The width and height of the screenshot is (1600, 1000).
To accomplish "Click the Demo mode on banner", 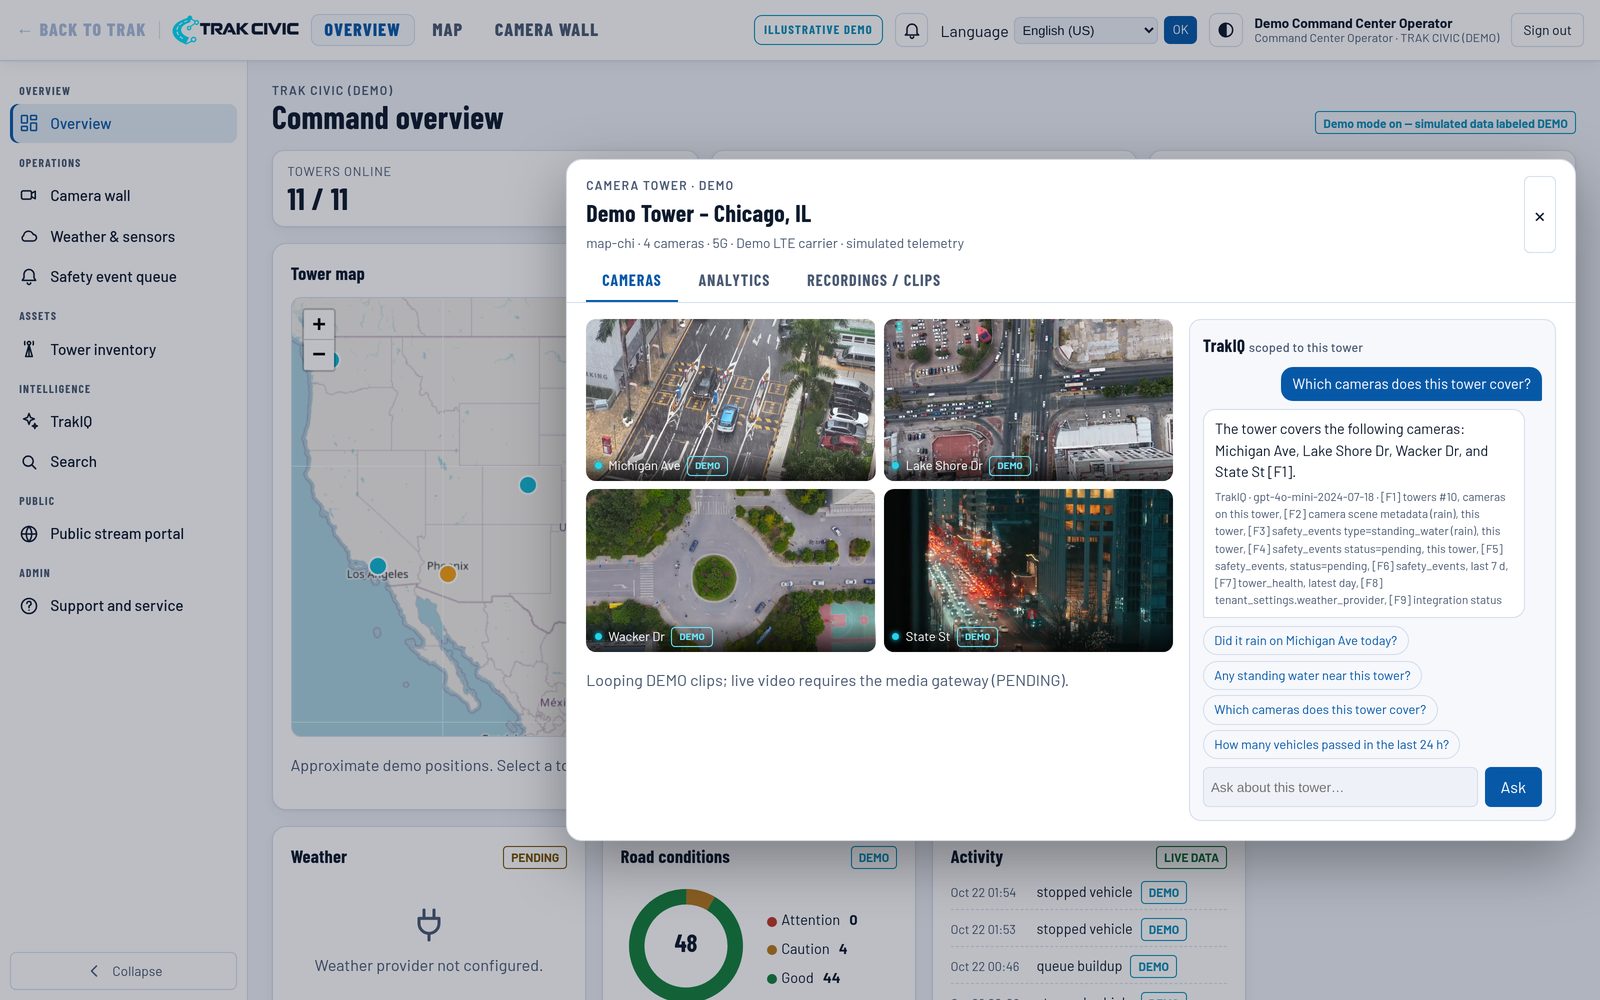I will [x=1445, y=123].
